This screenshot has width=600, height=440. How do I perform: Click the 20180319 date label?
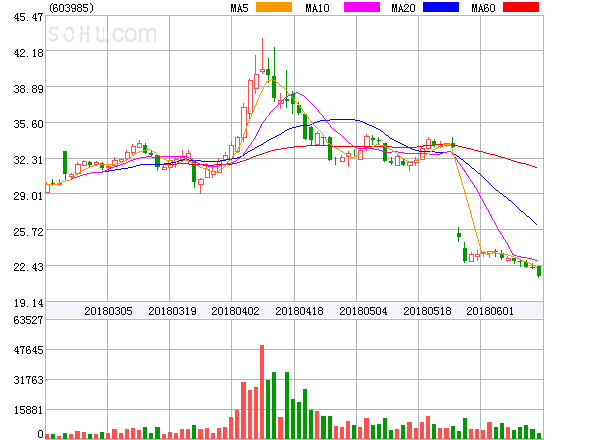172,311
